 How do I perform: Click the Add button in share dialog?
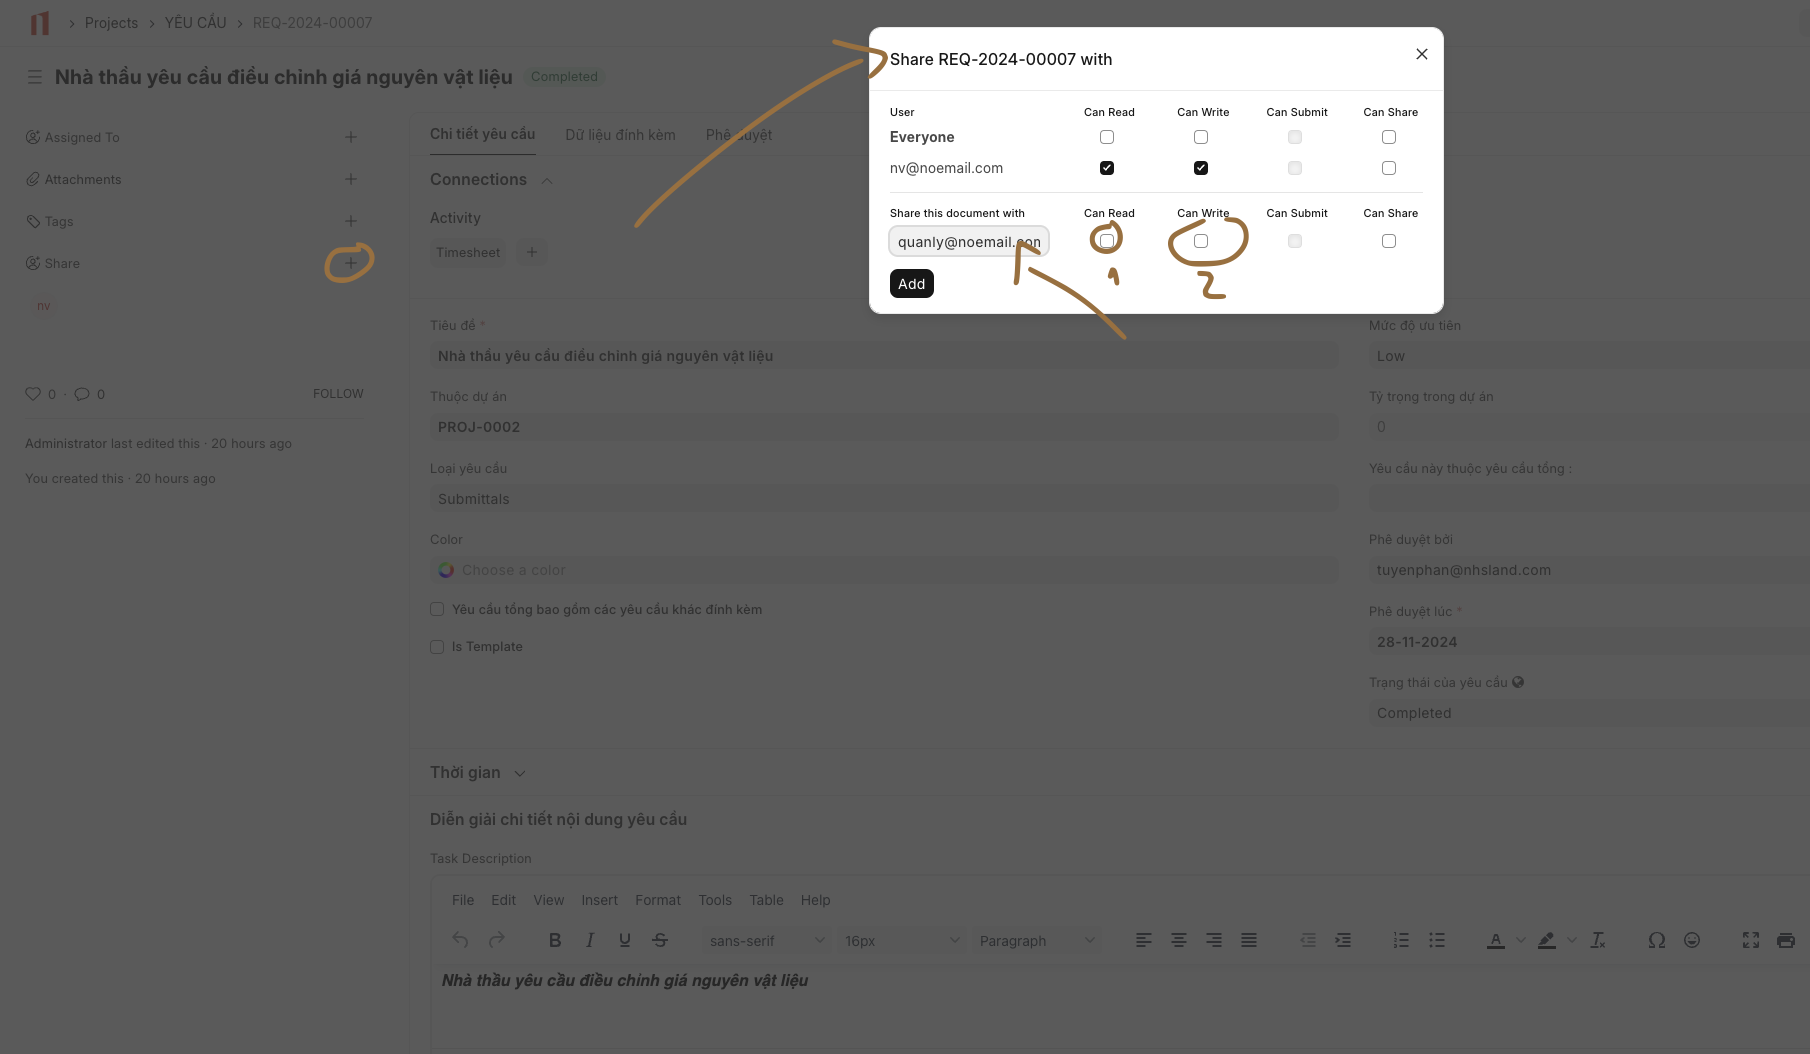(911, 284)
